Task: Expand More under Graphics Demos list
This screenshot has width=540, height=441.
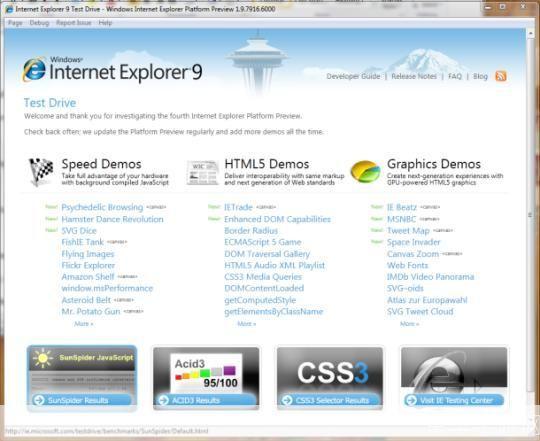Action: 409,324
